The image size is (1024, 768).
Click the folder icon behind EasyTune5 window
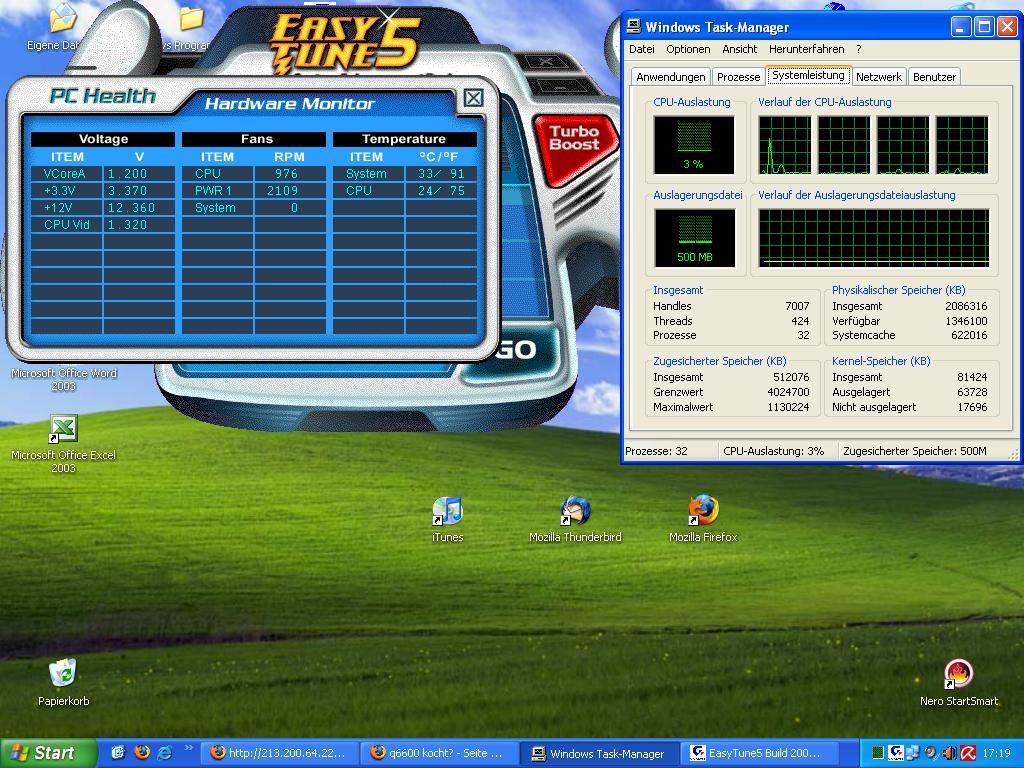tap(191, 18)
